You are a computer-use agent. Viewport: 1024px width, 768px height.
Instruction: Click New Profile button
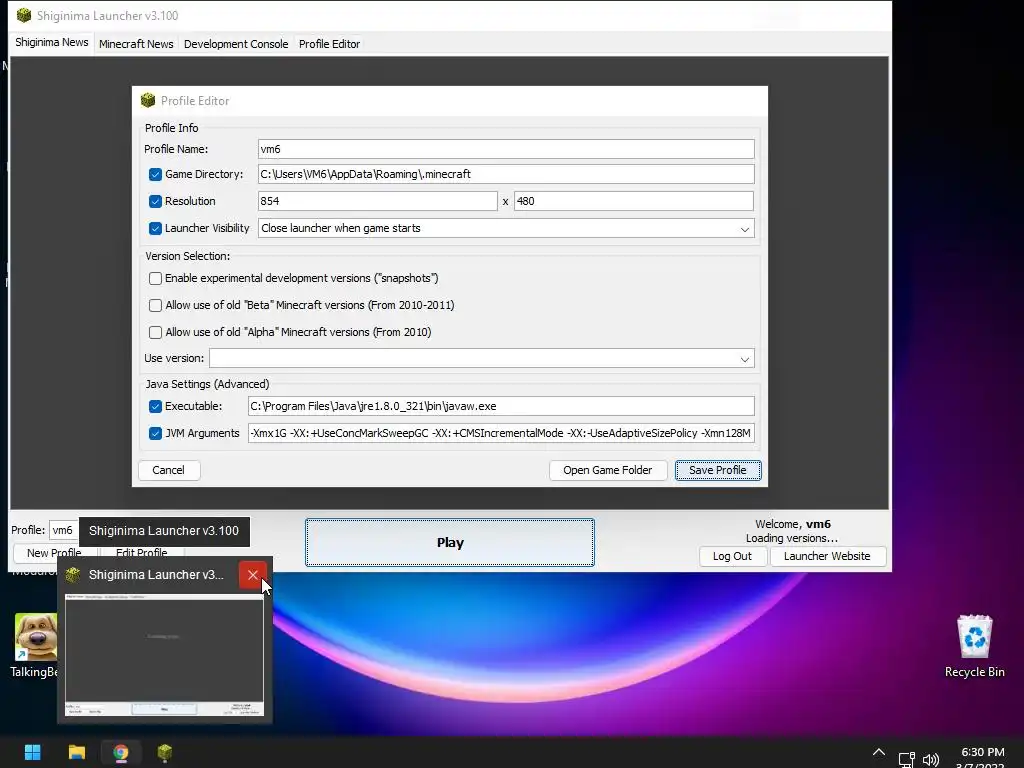54,553
